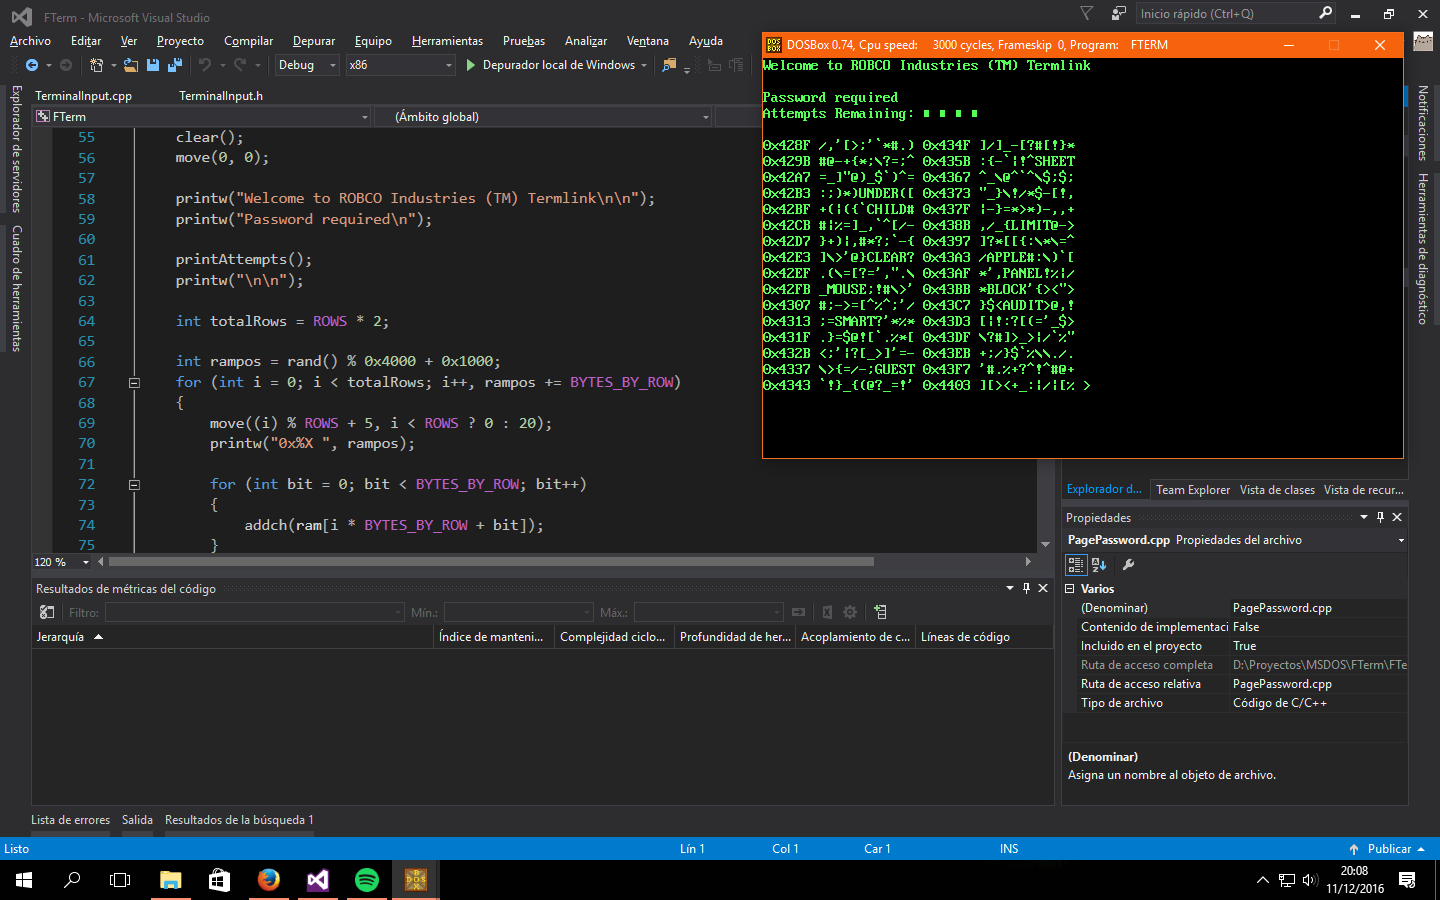Click the DOSBox taskbar icon
The height and width of the screenshot is (900, 1440).
[x=416, y=880]
